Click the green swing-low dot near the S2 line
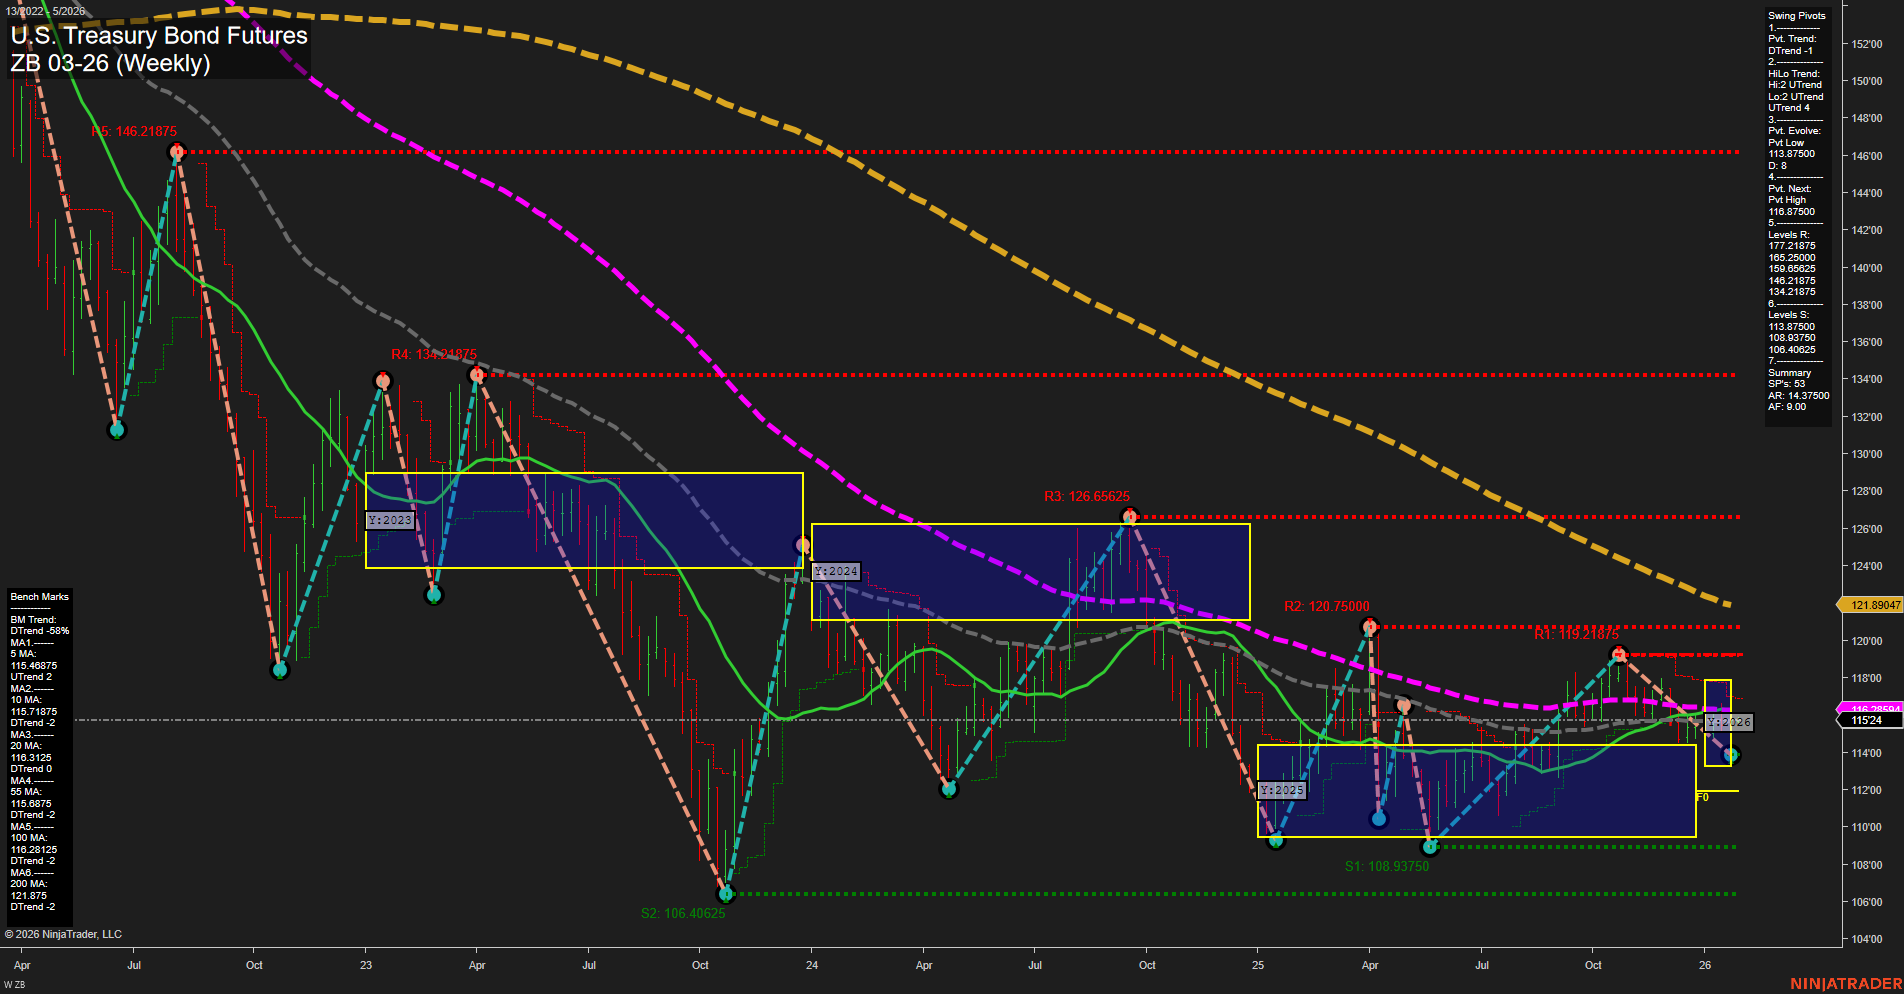This screenshot has height=994, width=1904. point(727,895)
